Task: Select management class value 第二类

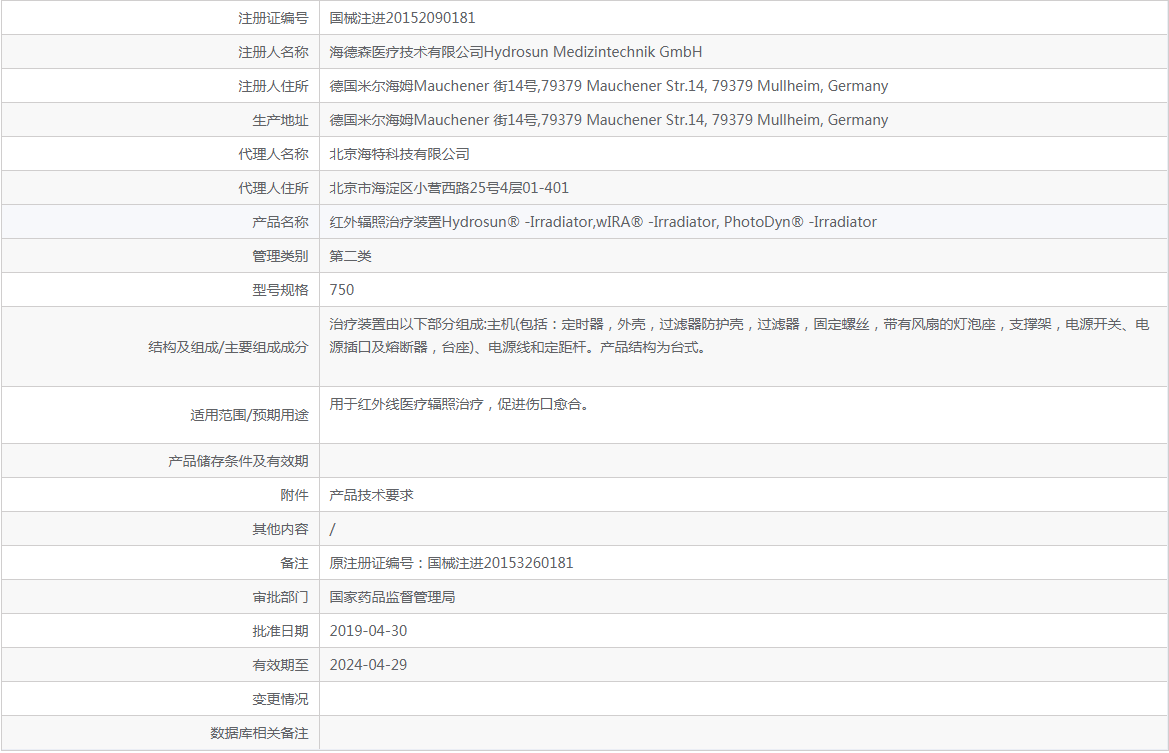Action: tap(350, 256)
